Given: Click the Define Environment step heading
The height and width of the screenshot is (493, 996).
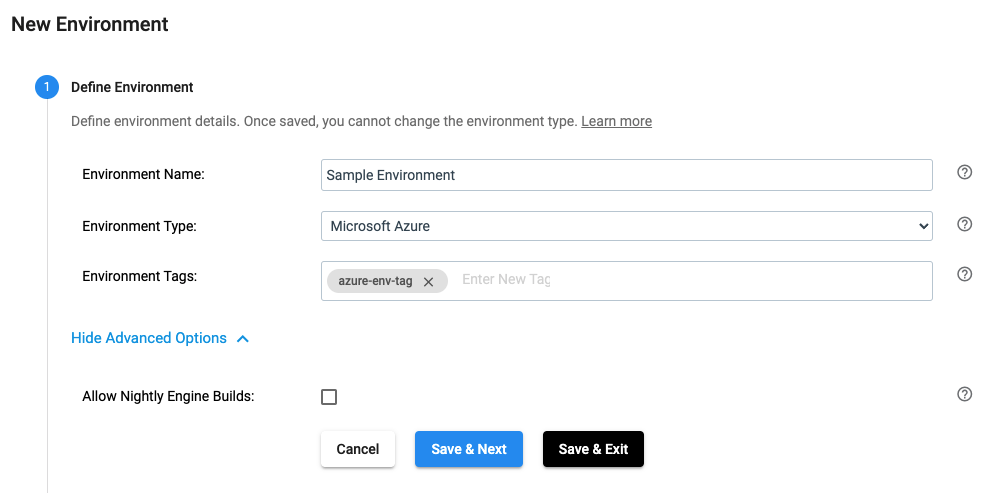Looking at the screenshot, I should (x=132, y=87).
